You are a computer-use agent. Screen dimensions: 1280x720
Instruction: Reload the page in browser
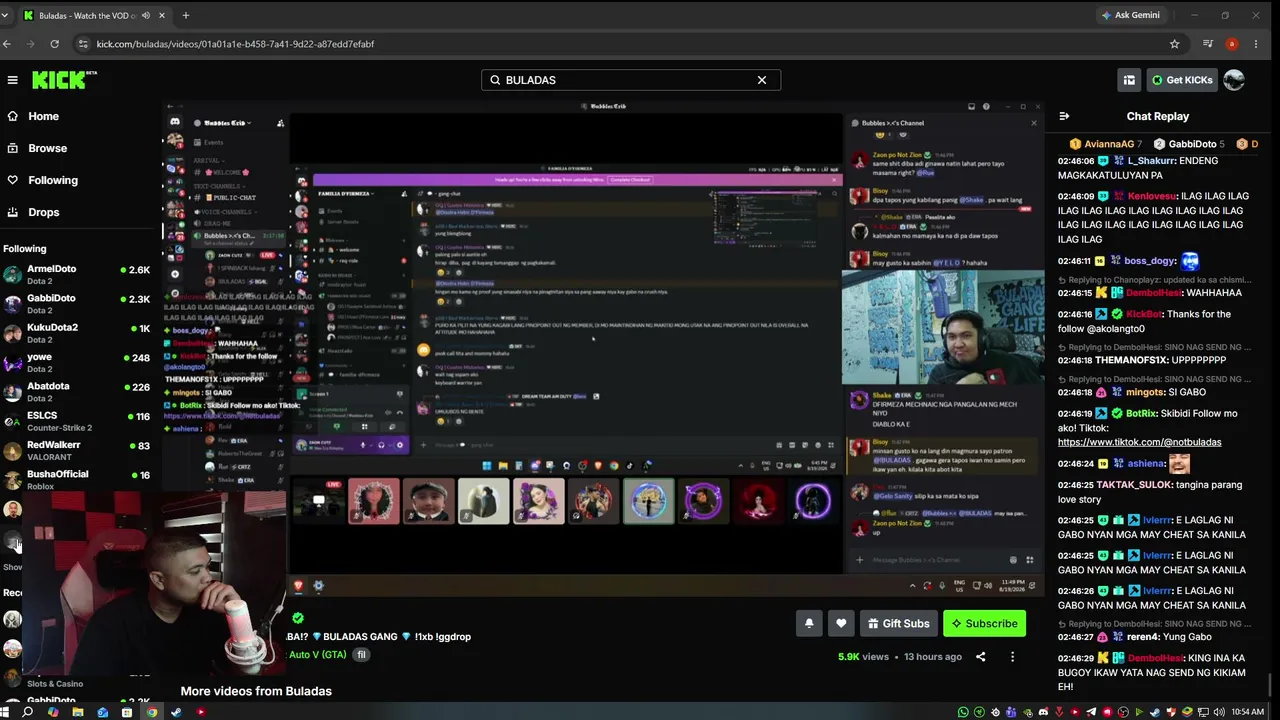(54, 44)
